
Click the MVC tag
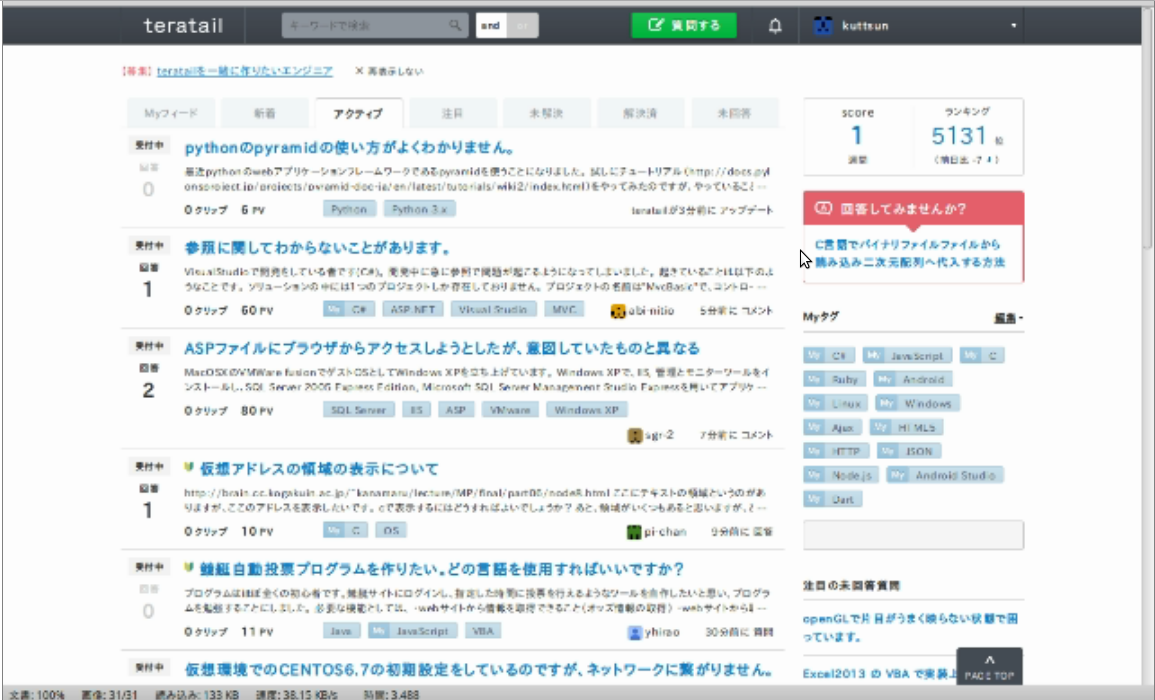(564, 309)
